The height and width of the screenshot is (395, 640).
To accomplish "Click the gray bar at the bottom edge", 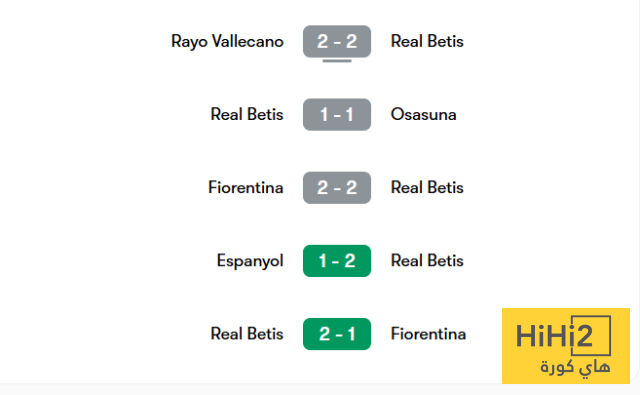I will pos(320,389).
